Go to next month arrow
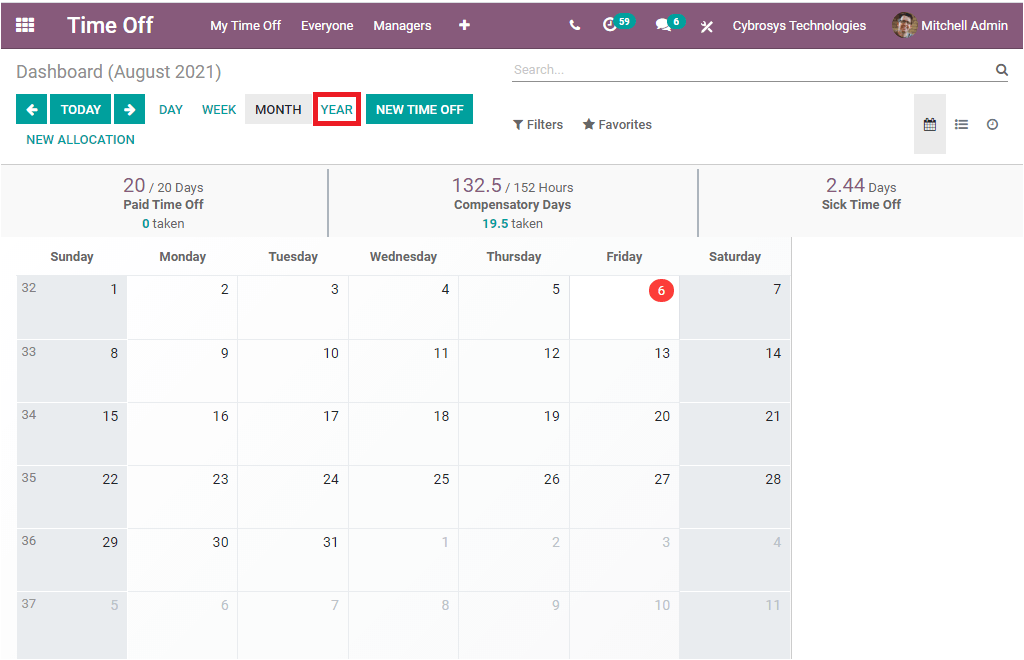1024x660 pixels. 129,110
